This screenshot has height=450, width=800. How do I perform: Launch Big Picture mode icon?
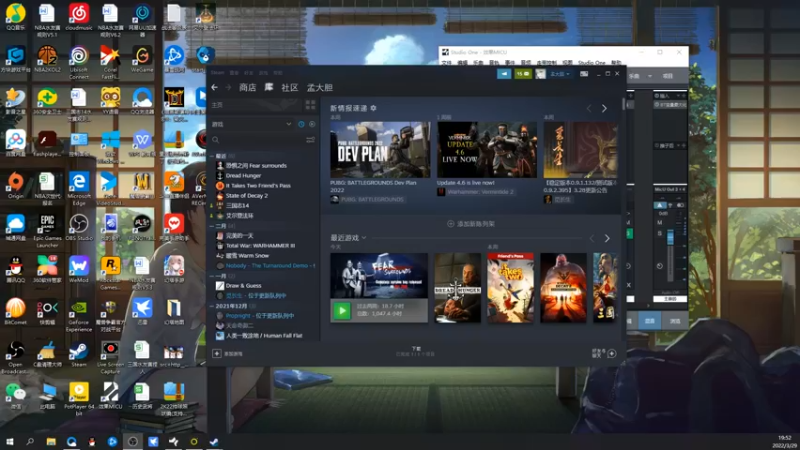584,74
